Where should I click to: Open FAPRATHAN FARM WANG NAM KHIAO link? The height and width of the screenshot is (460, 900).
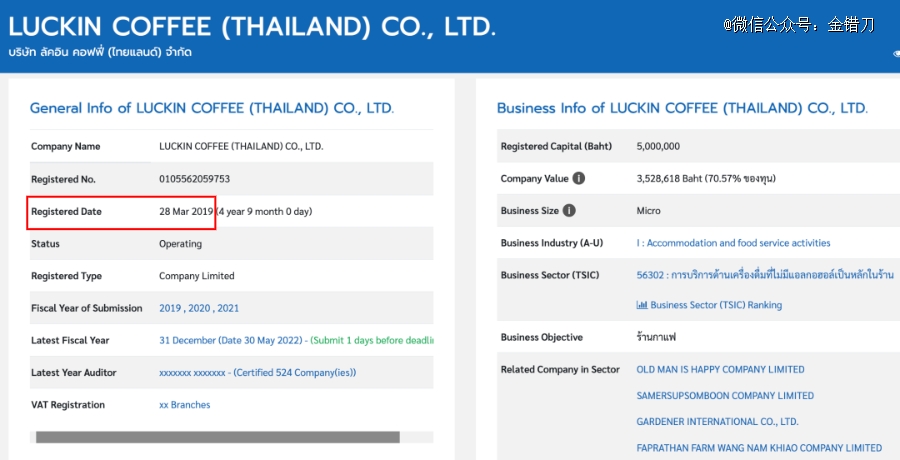(759, 448)
